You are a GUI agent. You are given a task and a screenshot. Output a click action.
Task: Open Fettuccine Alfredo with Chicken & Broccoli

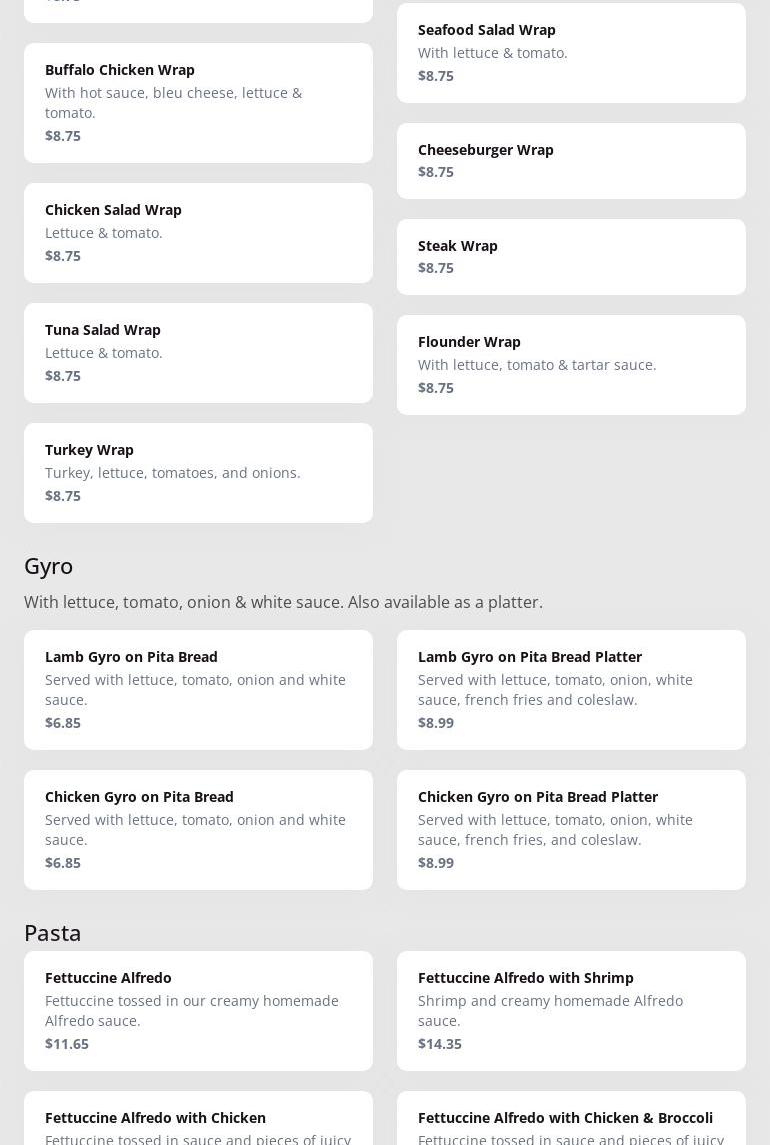coord(571,1120)
